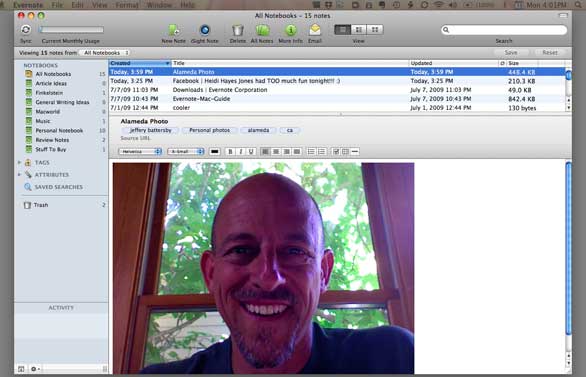The image size is (586, 377).
Task: Open the iSight Note camera tool
Action: click(x=205, y=30)
